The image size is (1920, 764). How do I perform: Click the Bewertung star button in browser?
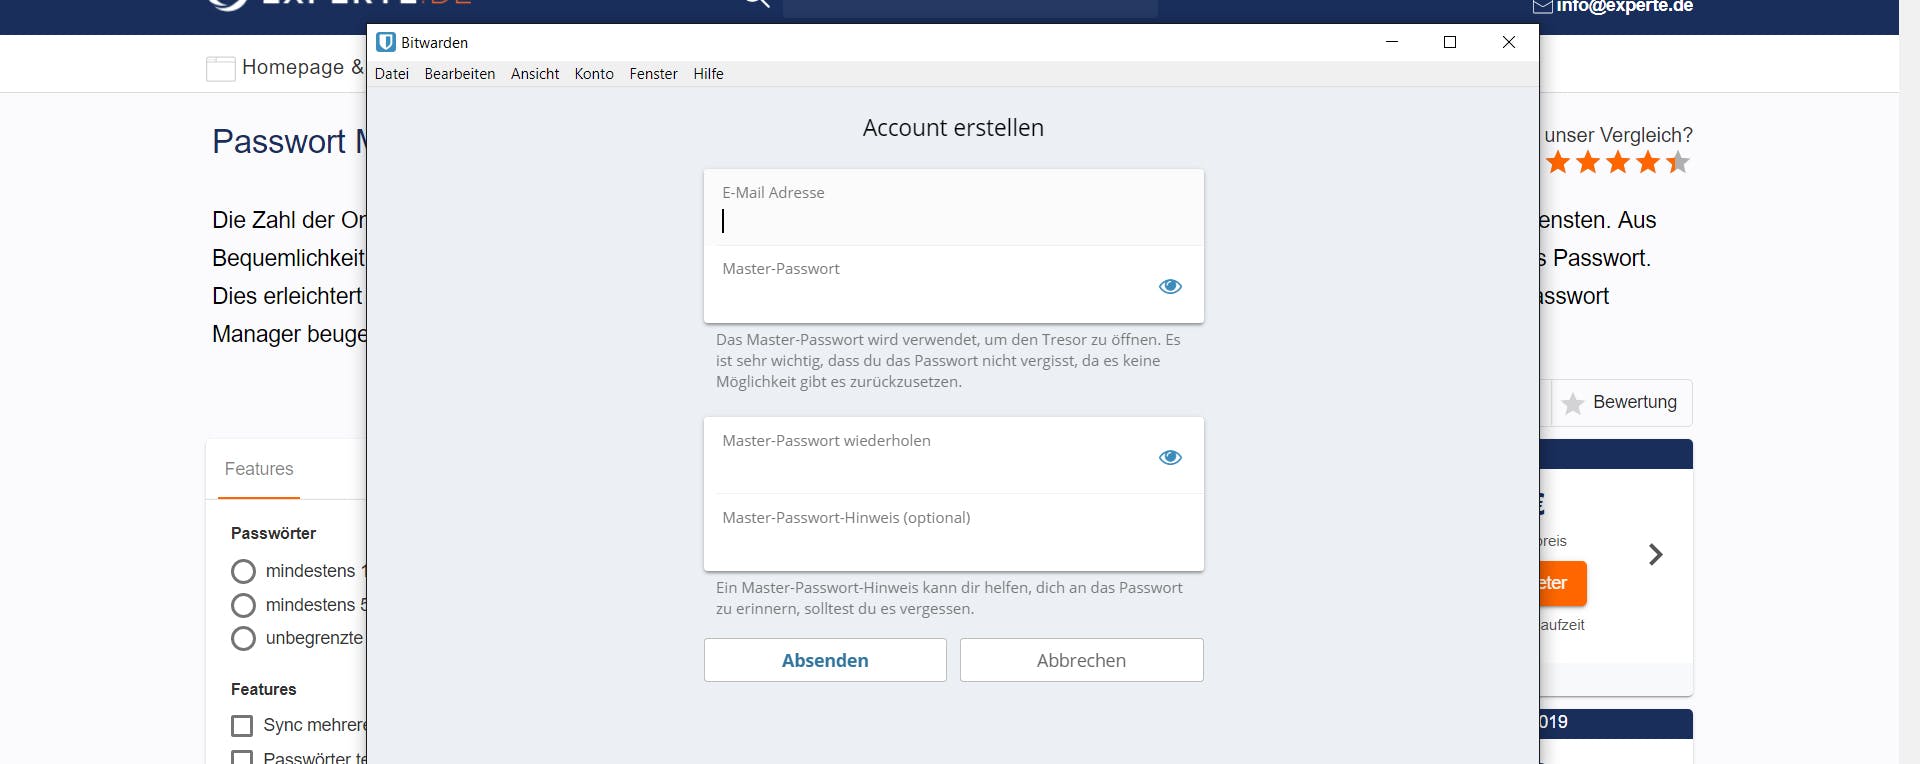click(x=1621, y=403)
